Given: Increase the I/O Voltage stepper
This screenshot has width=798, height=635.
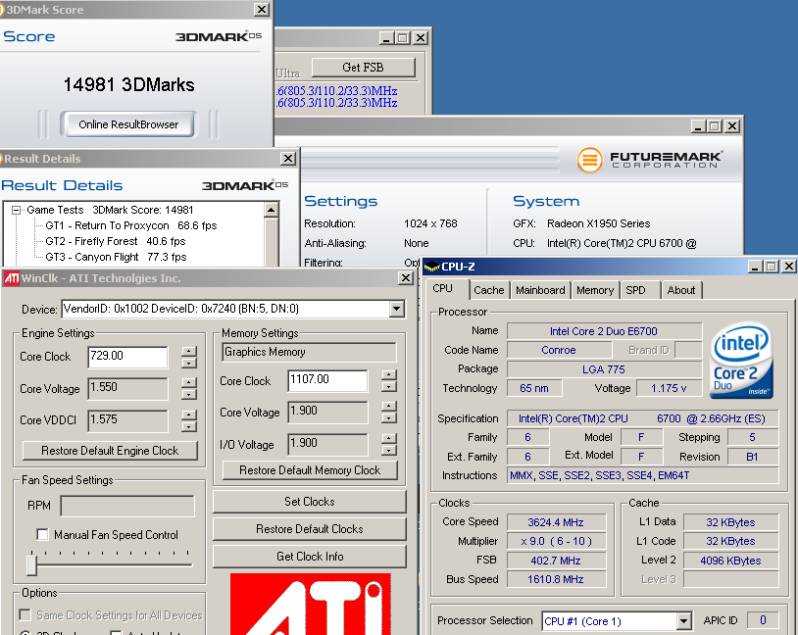Looking at the screenshot, I should (x=389, y=438).
